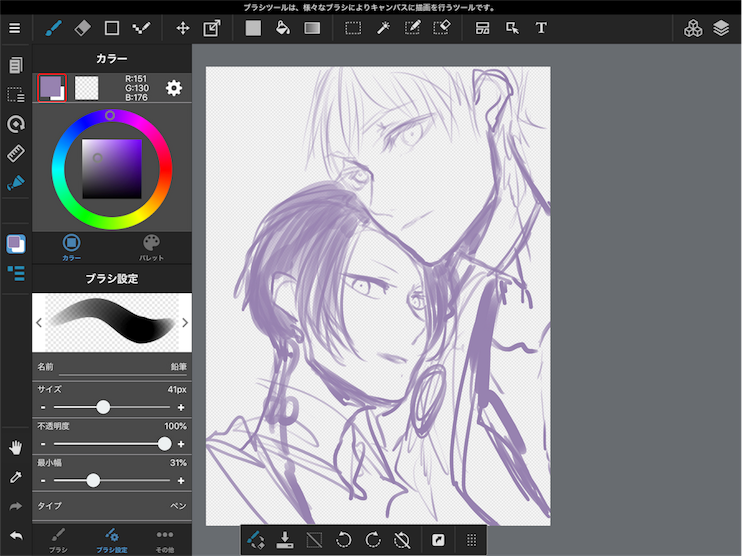Decrease サイズ with minus button
The height and width of the screenshot is (556, 742).
coord(43,407)
